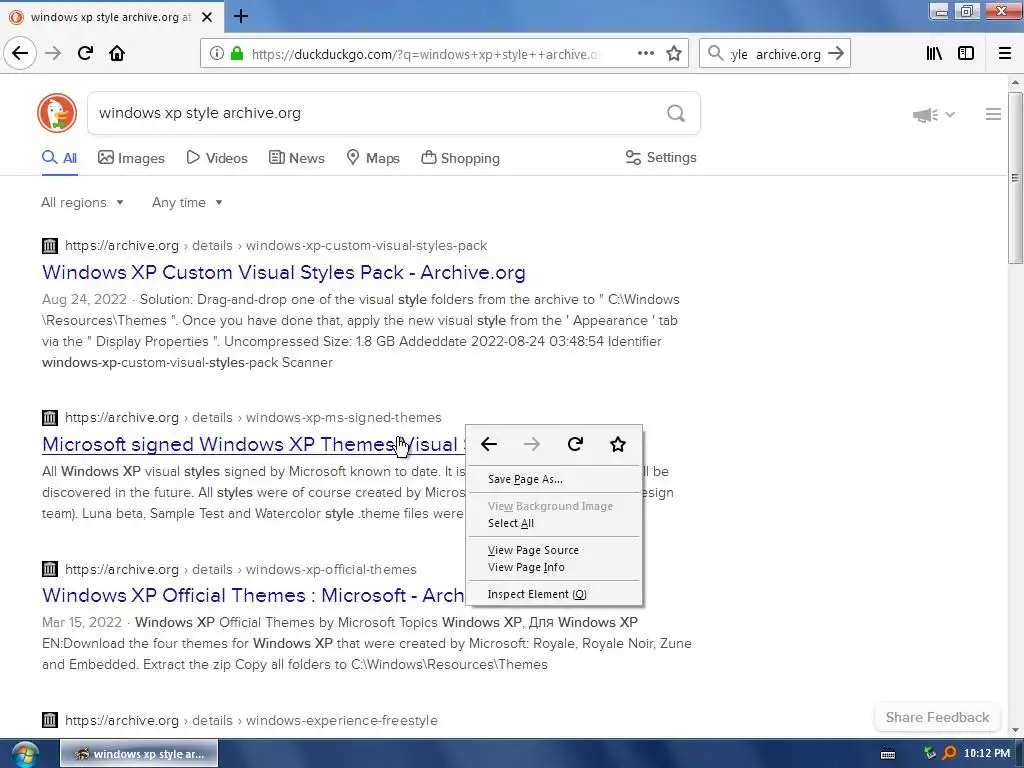Switch to the Videos tab
This screenshot has width=1024, height=768.
pyautogui.click(x=217, y=158)
